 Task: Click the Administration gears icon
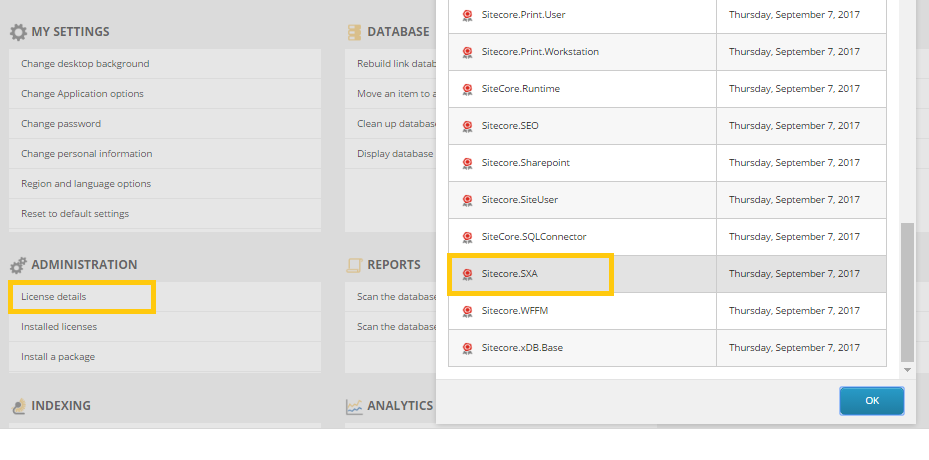tap(18, 265)
